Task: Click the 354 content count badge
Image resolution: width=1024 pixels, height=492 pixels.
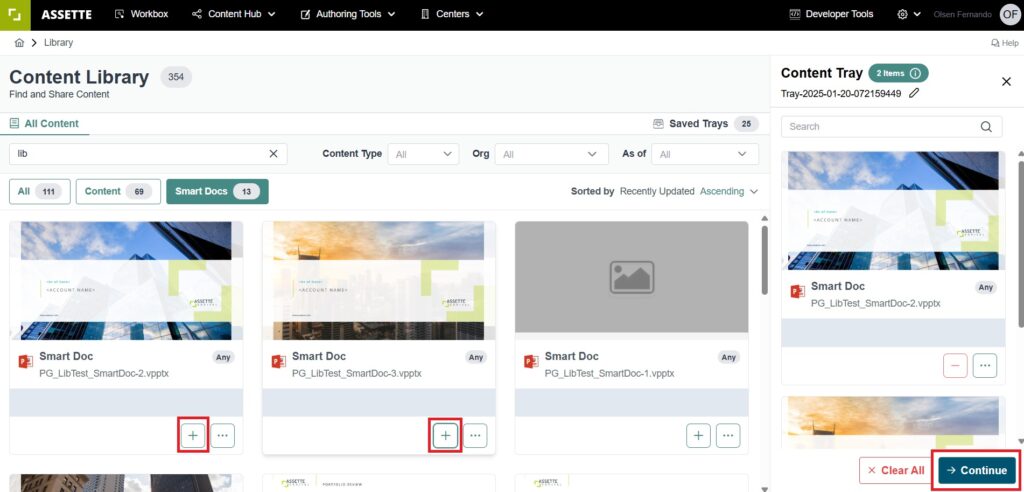Action: [x=176, y=77]
